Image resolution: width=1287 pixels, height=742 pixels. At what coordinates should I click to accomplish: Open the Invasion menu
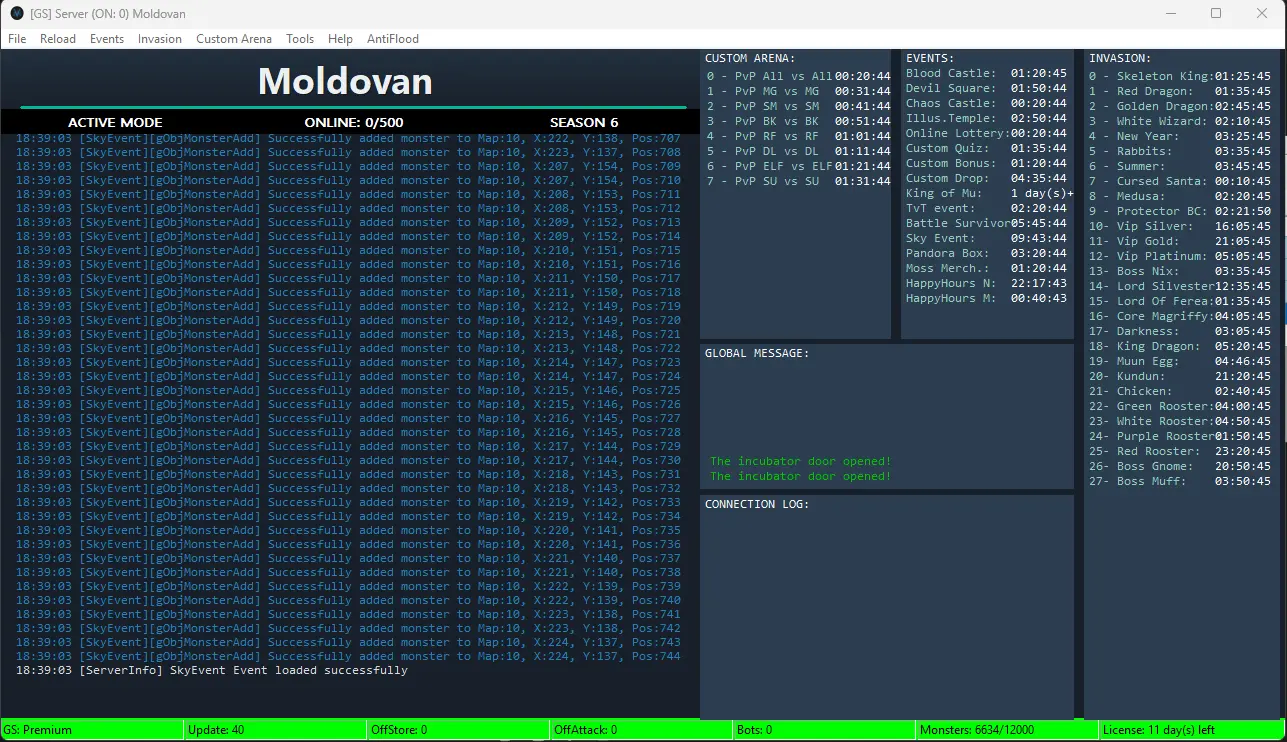(x=160, y=39)
